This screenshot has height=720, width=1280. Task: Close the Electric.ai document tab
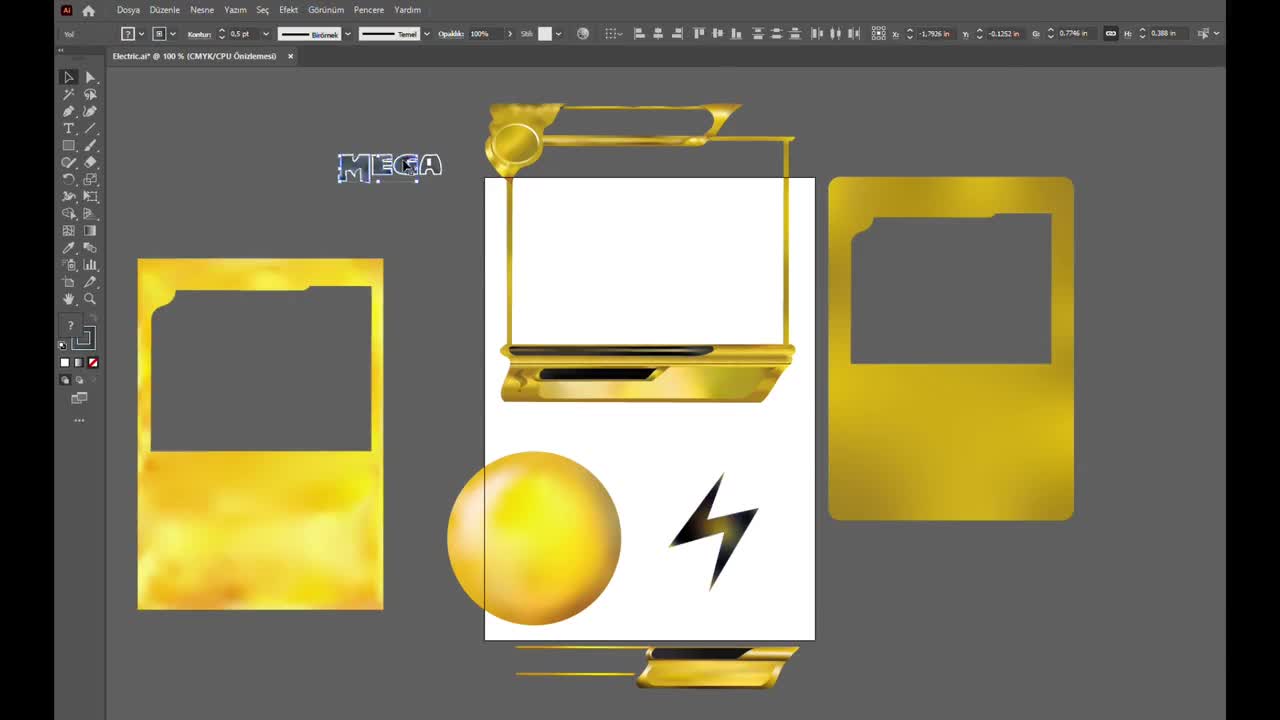click(x=291, y=56)
